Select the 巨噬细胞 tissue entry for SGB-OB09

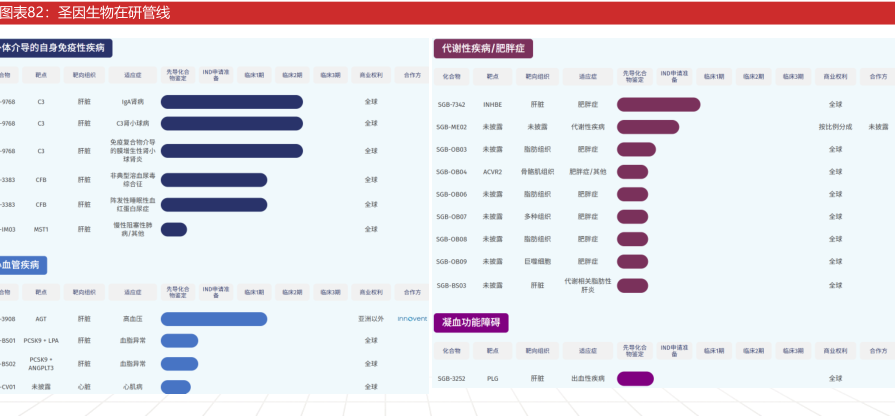[537, 261]
